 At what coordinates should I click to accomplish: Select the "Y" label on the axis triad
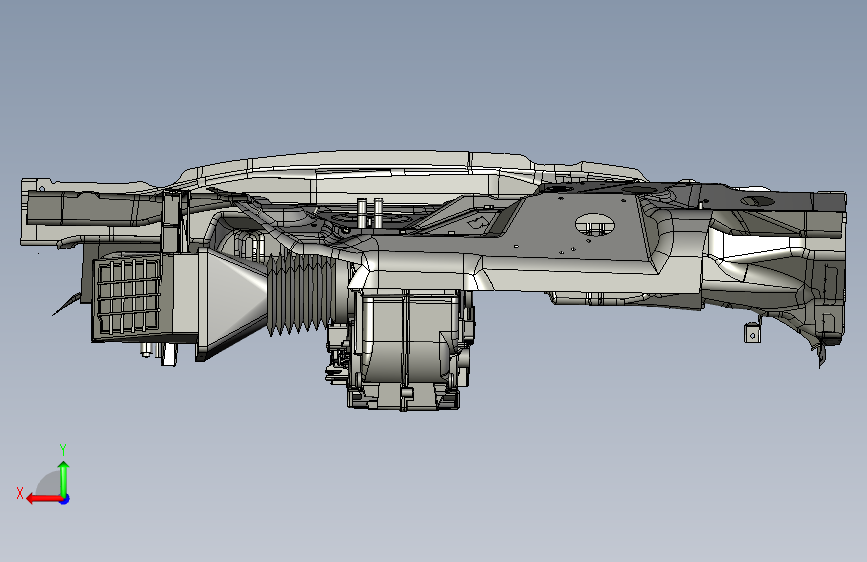pos(63,450)
